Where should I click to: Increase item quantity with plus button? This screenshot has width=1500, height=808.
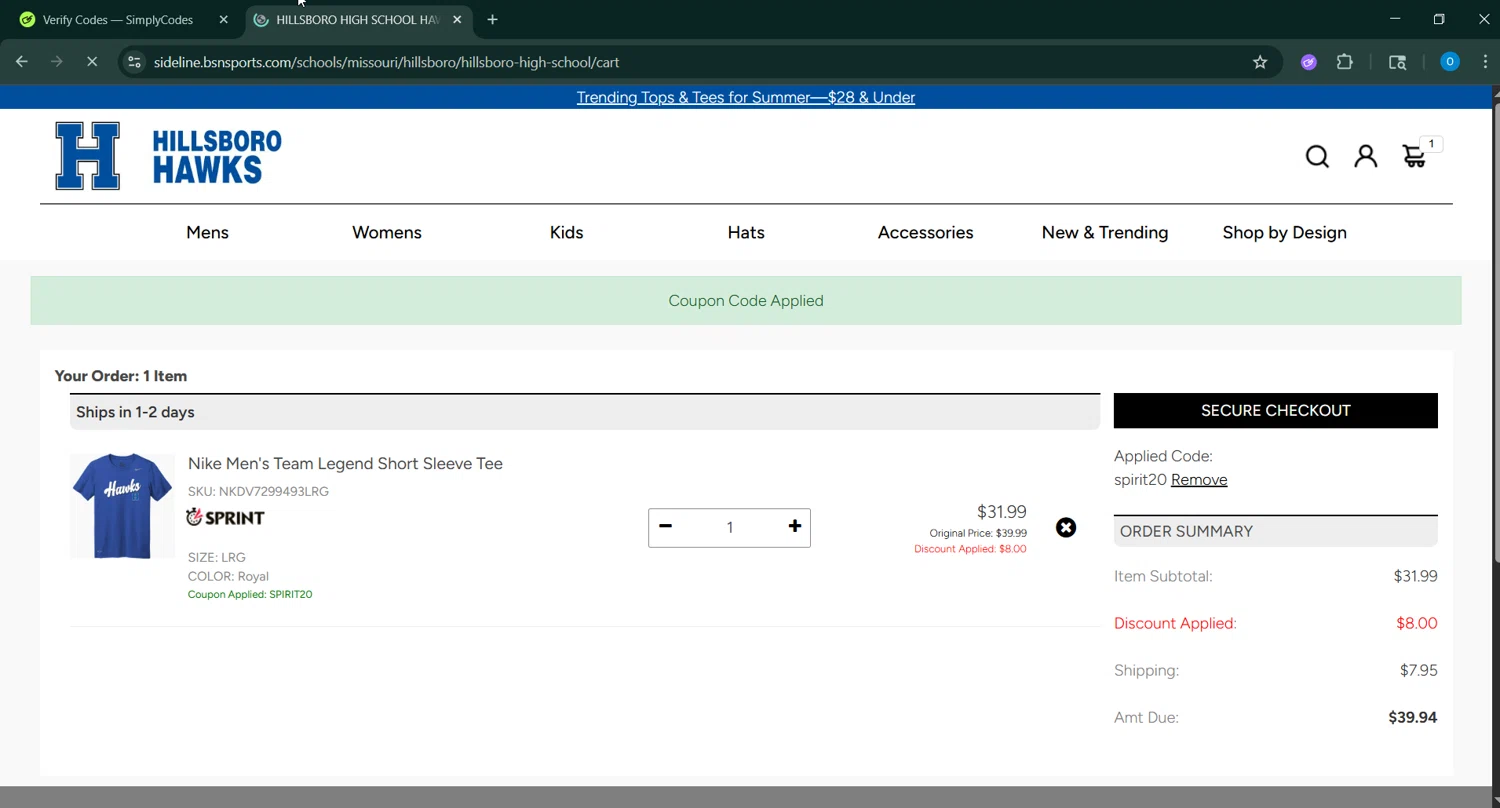pos(794,527)
